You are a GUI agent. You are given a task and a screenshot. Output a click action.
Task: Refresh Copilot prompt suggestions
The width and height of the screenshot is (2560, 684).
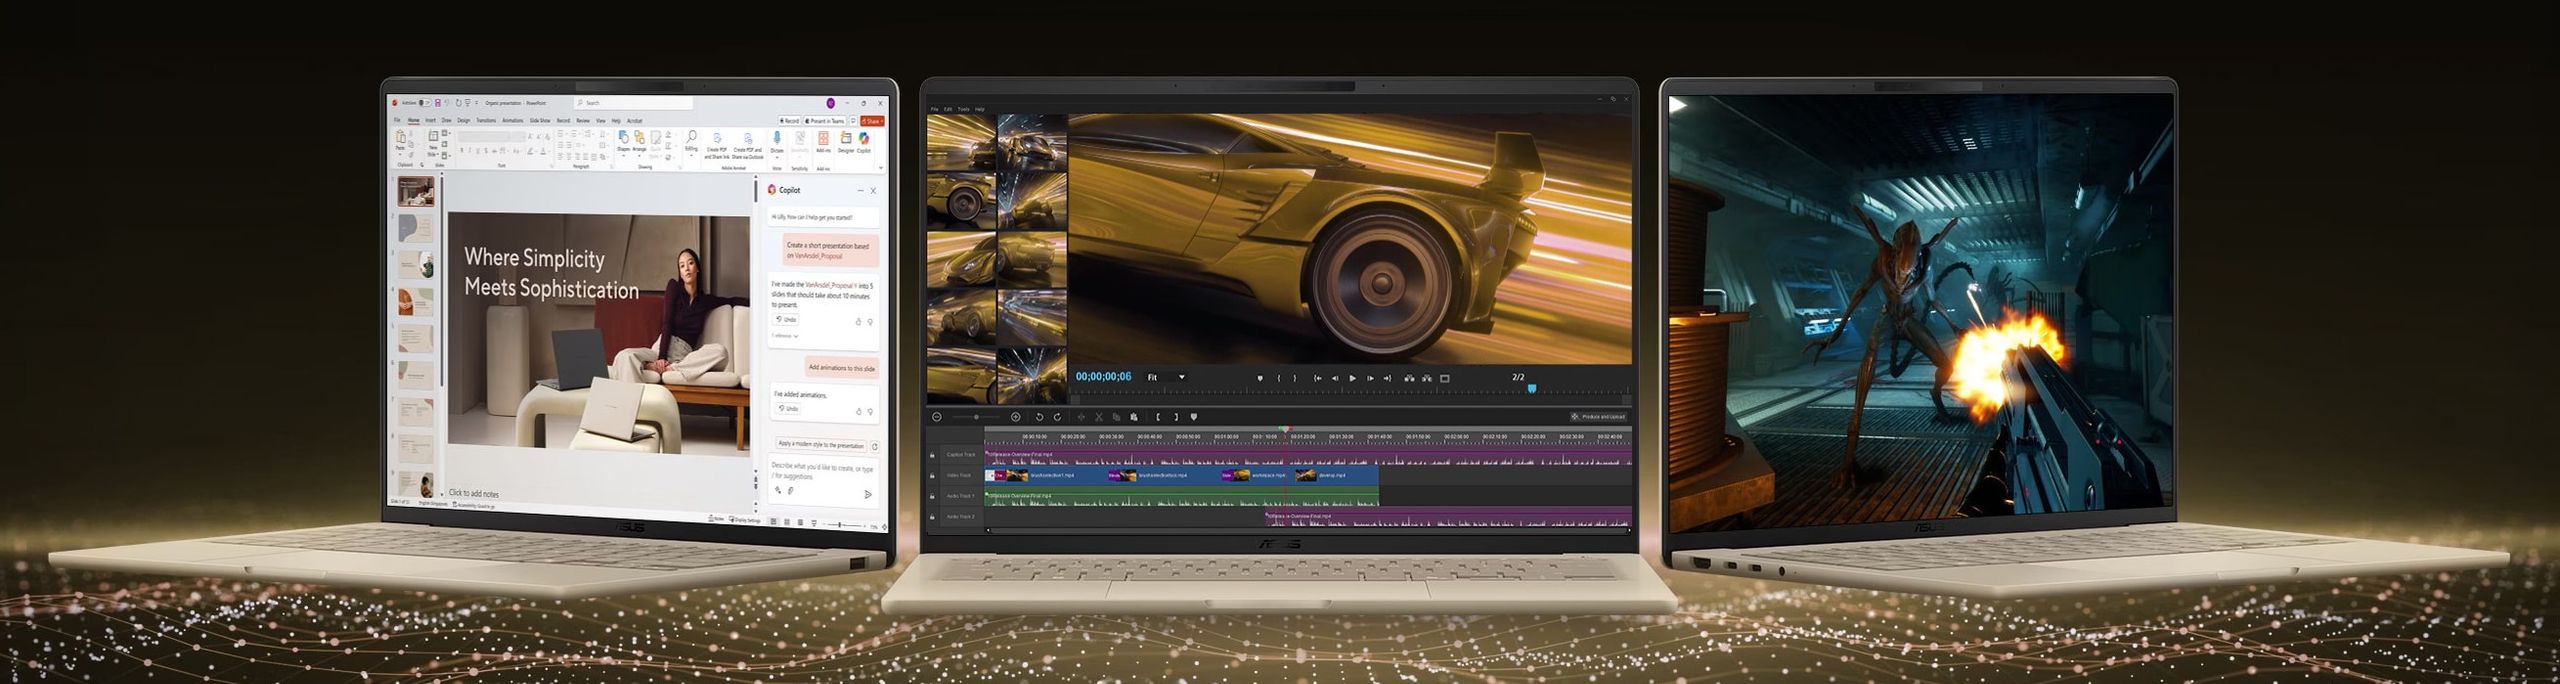[x=875, y=446]
